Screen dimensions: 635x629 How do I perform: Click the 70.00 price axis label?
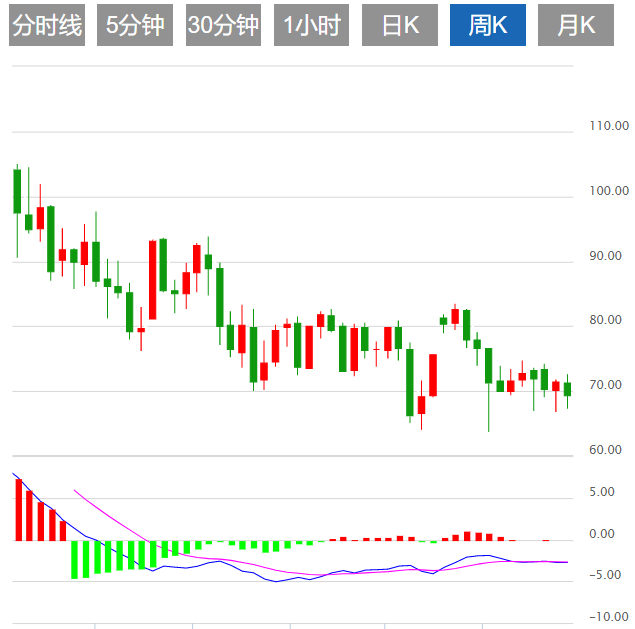605,385
